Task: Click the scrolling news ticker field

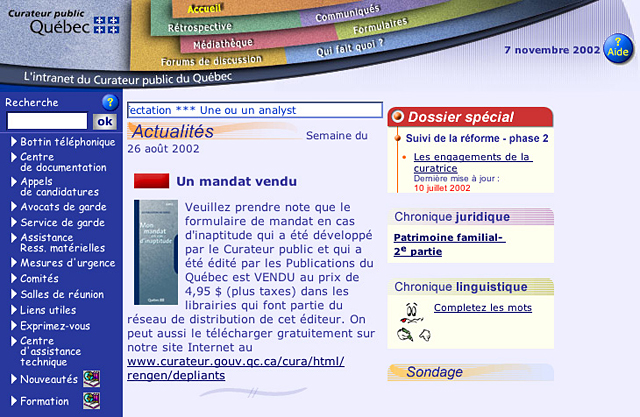Action: [255, 110]
